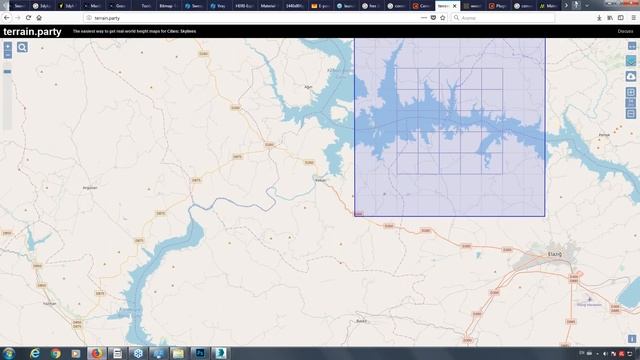Screen dimensions: 640x360
Task: Open the Discuss link in header
Action: [x=625, y=31]
